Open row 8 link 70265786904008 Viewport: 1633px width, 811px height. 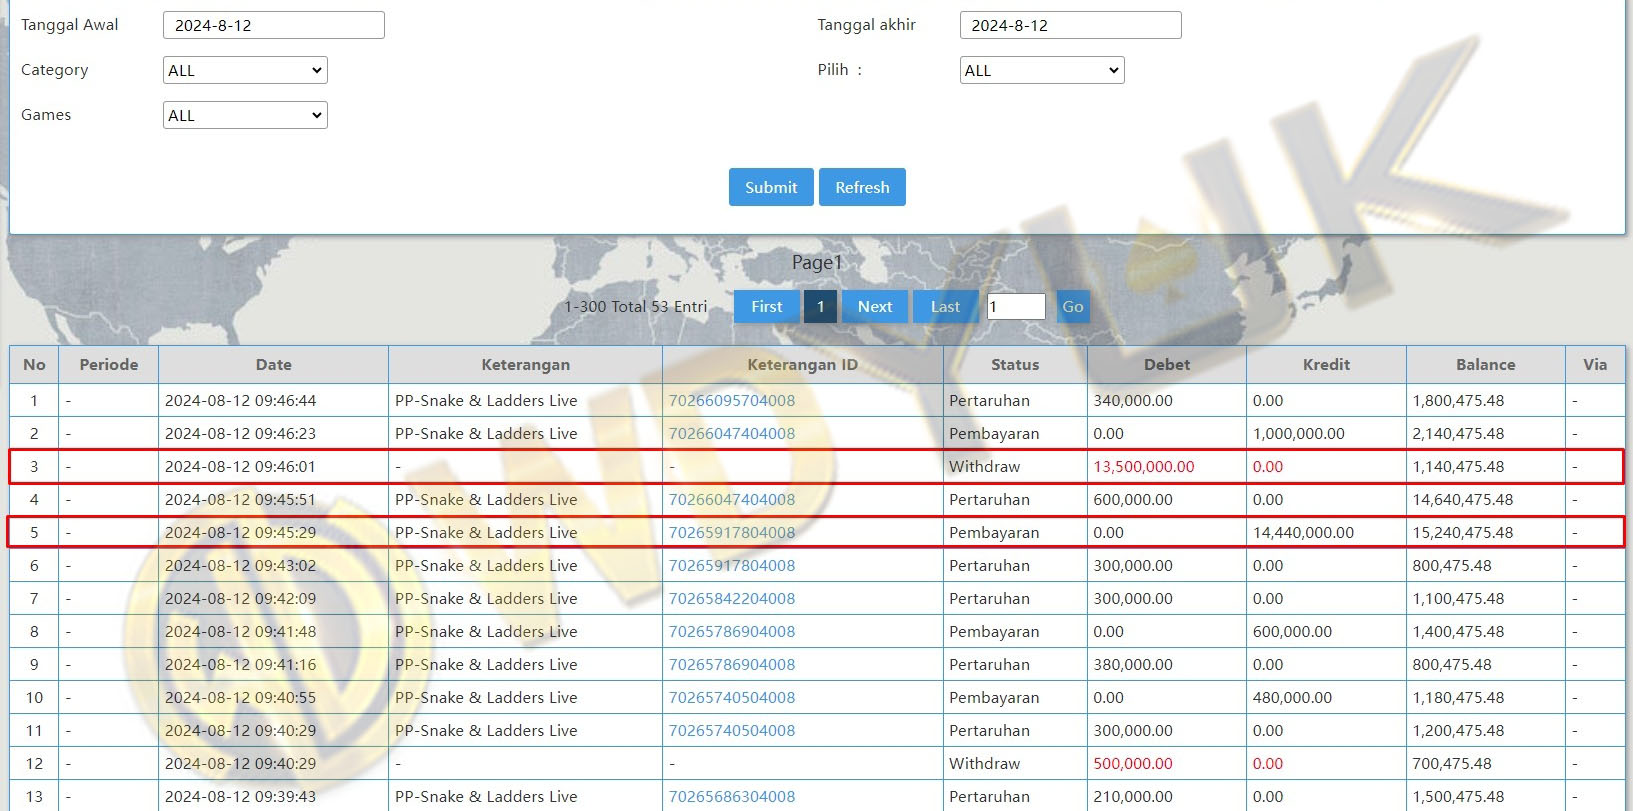point(732,631)
